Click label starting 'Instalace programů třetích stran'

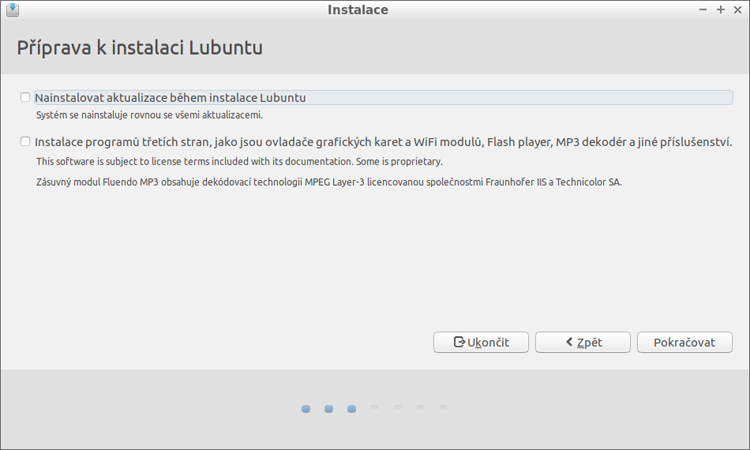383,142
